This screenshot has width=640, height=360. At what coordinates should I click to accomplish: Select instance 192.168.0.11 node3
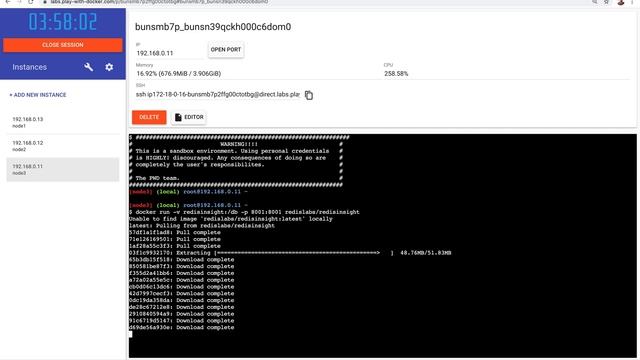click(63, 169)
